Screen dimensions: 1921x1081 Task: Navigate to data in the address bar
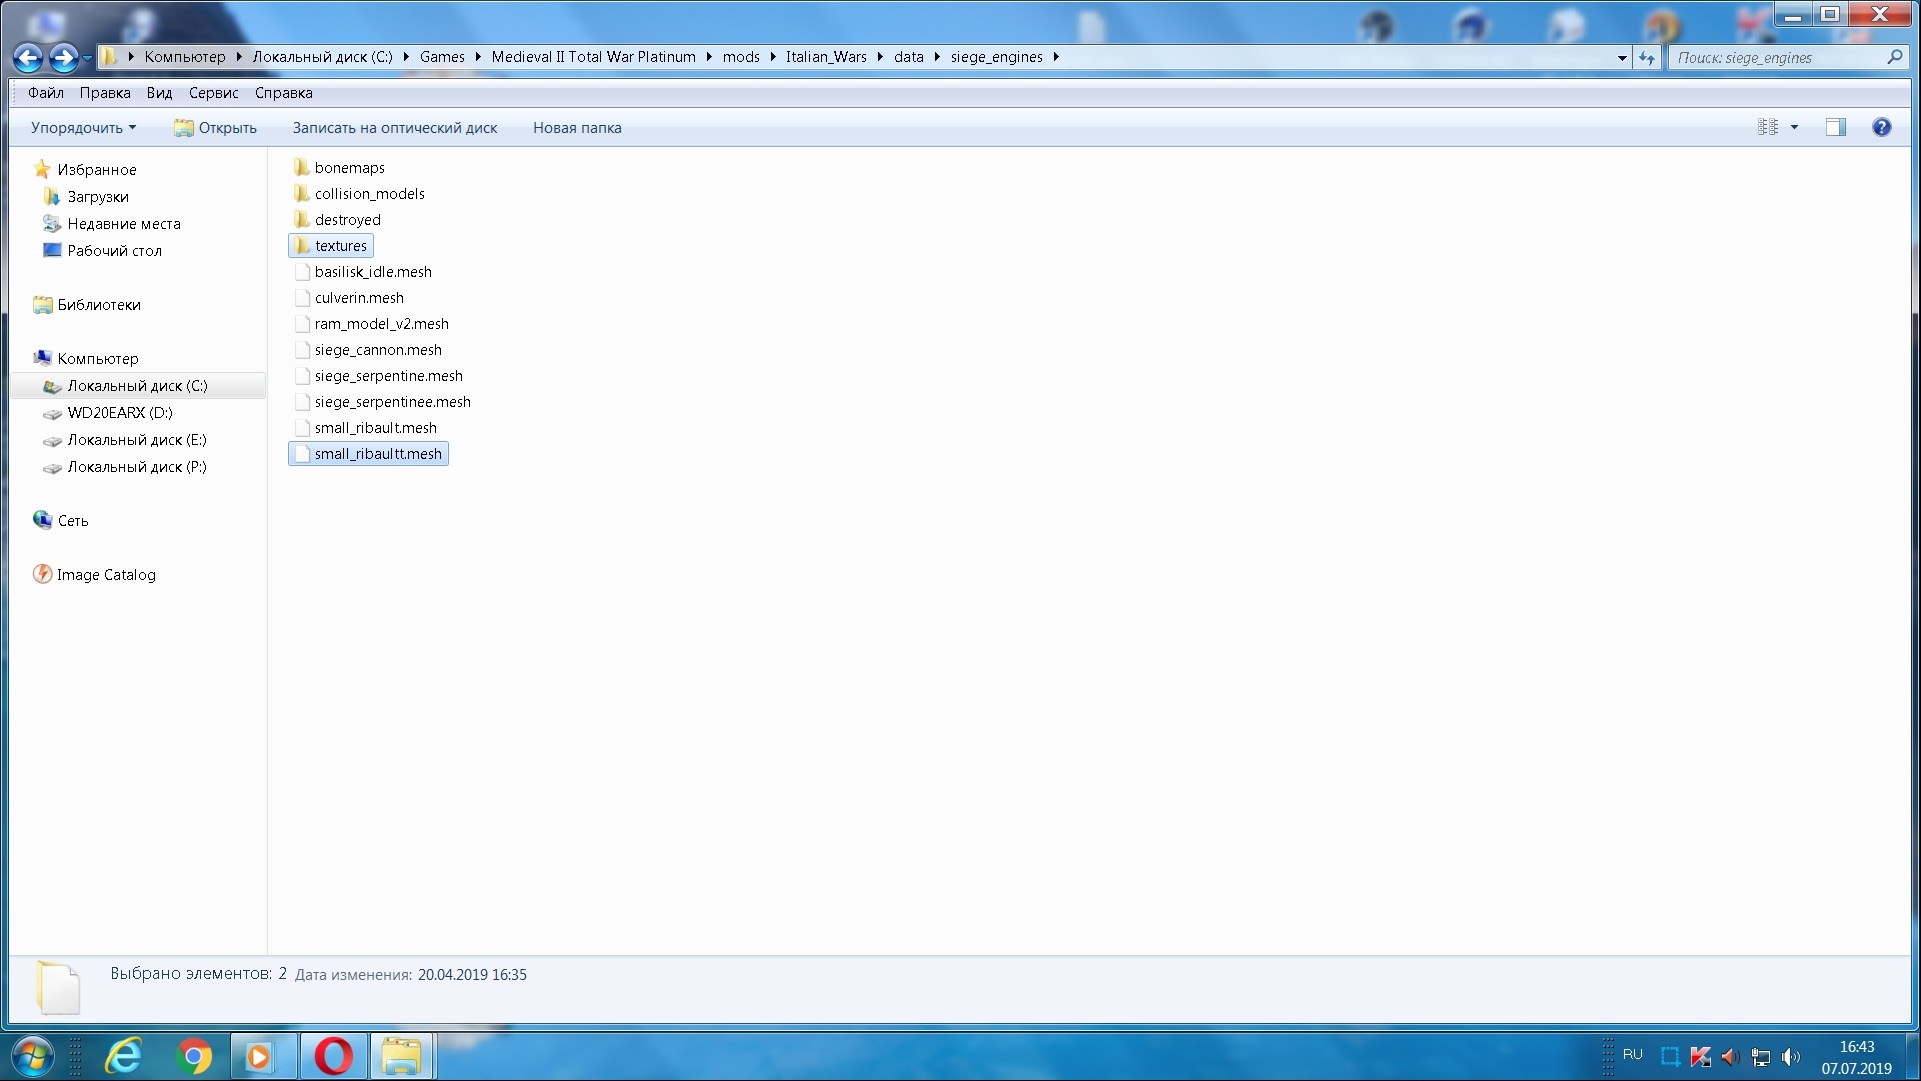909,57
